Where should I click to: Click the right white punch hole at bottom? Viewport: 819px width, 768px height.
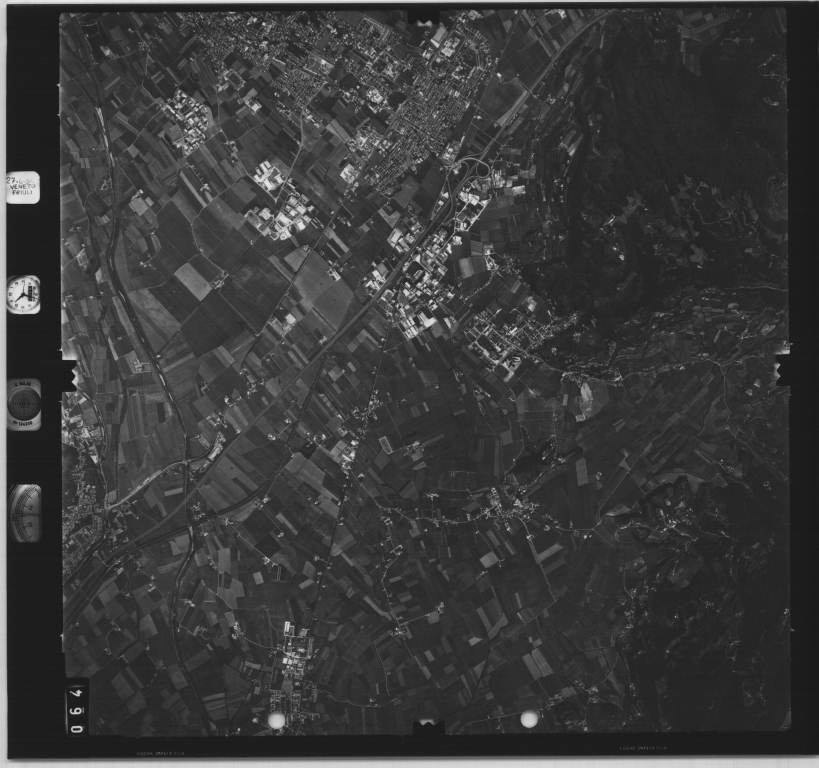529,719
